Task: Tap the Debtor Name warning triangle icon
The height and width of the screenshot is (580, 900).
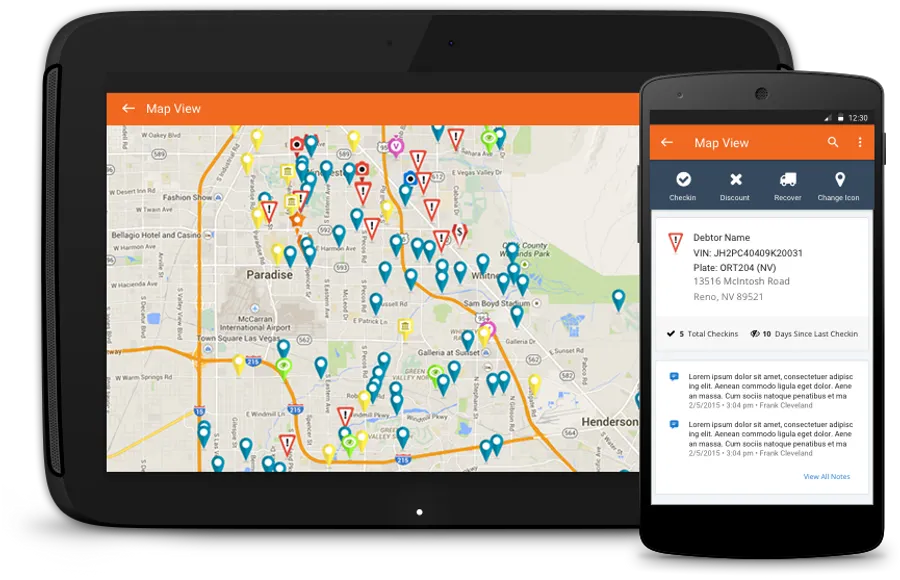Action: click(676, 242)
